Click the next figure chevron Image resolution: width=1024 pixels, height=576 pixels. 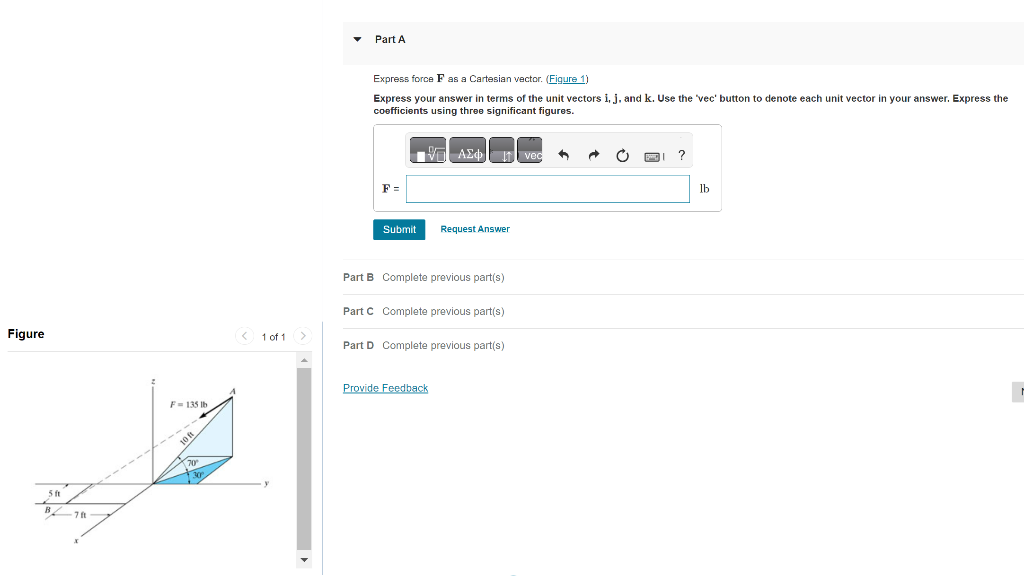pyautogui.click(x=303, y=336)
